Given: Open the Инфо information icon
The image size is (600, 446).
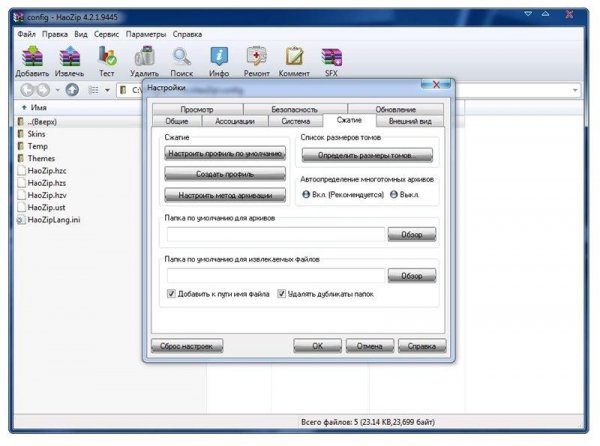Looking at the screenshot, I should tap(219, 61).
